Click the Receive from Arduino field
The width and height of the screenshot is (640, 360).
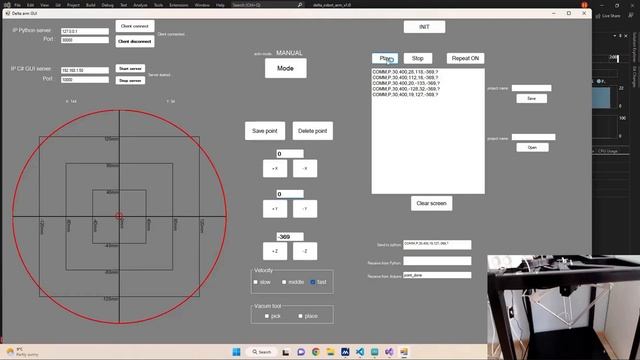click(x=437, y=275)
